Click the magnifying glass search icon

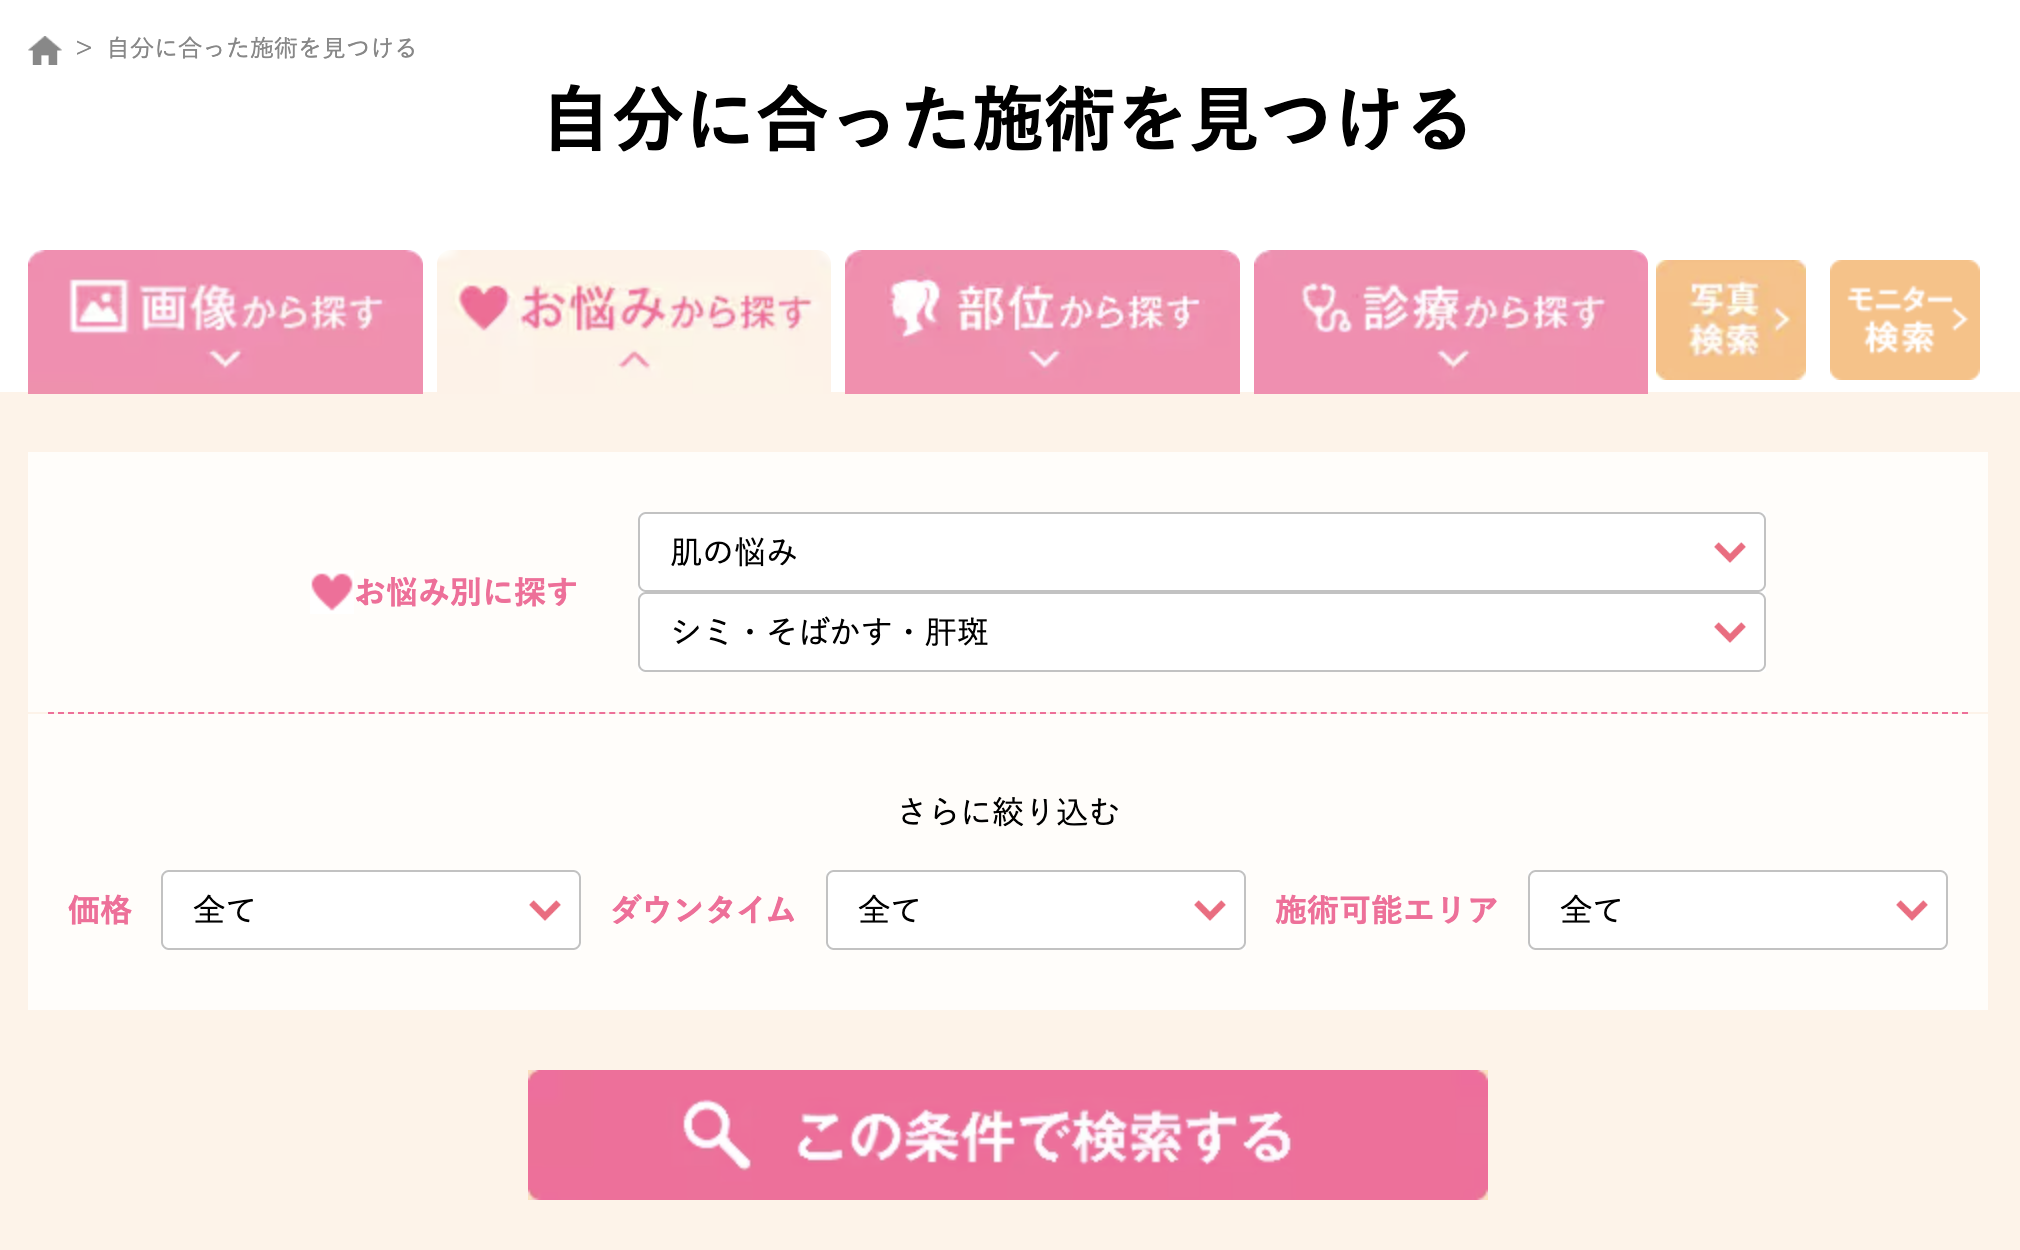tap(716, 1135)
